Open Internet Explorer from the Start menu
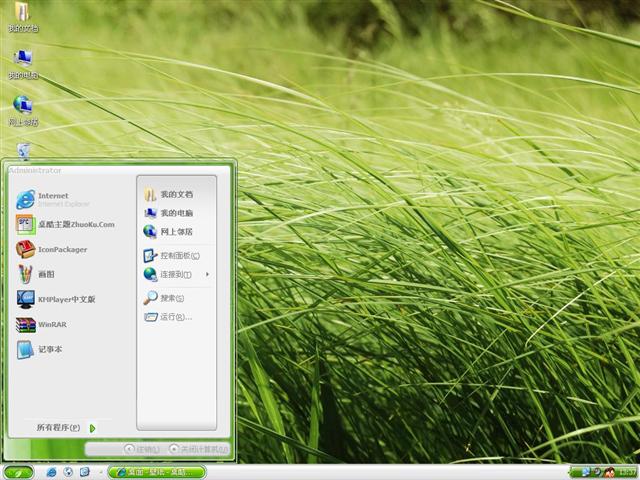640x480 pixels. point(53,199)
